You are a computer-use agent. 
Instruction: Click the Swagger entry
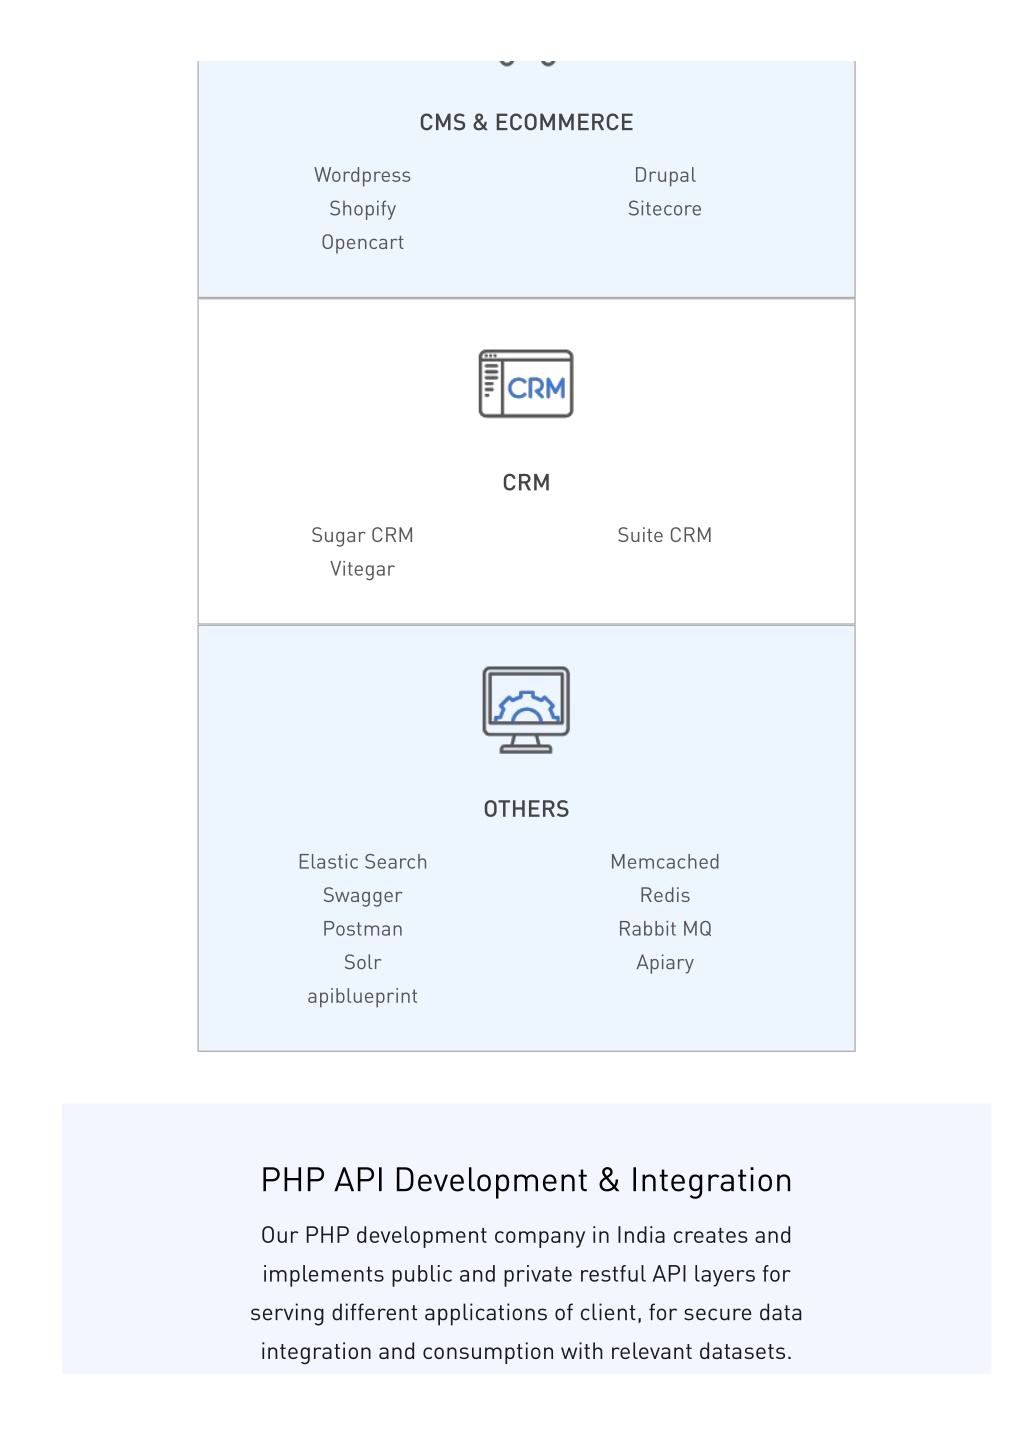[x=362, y=896]
